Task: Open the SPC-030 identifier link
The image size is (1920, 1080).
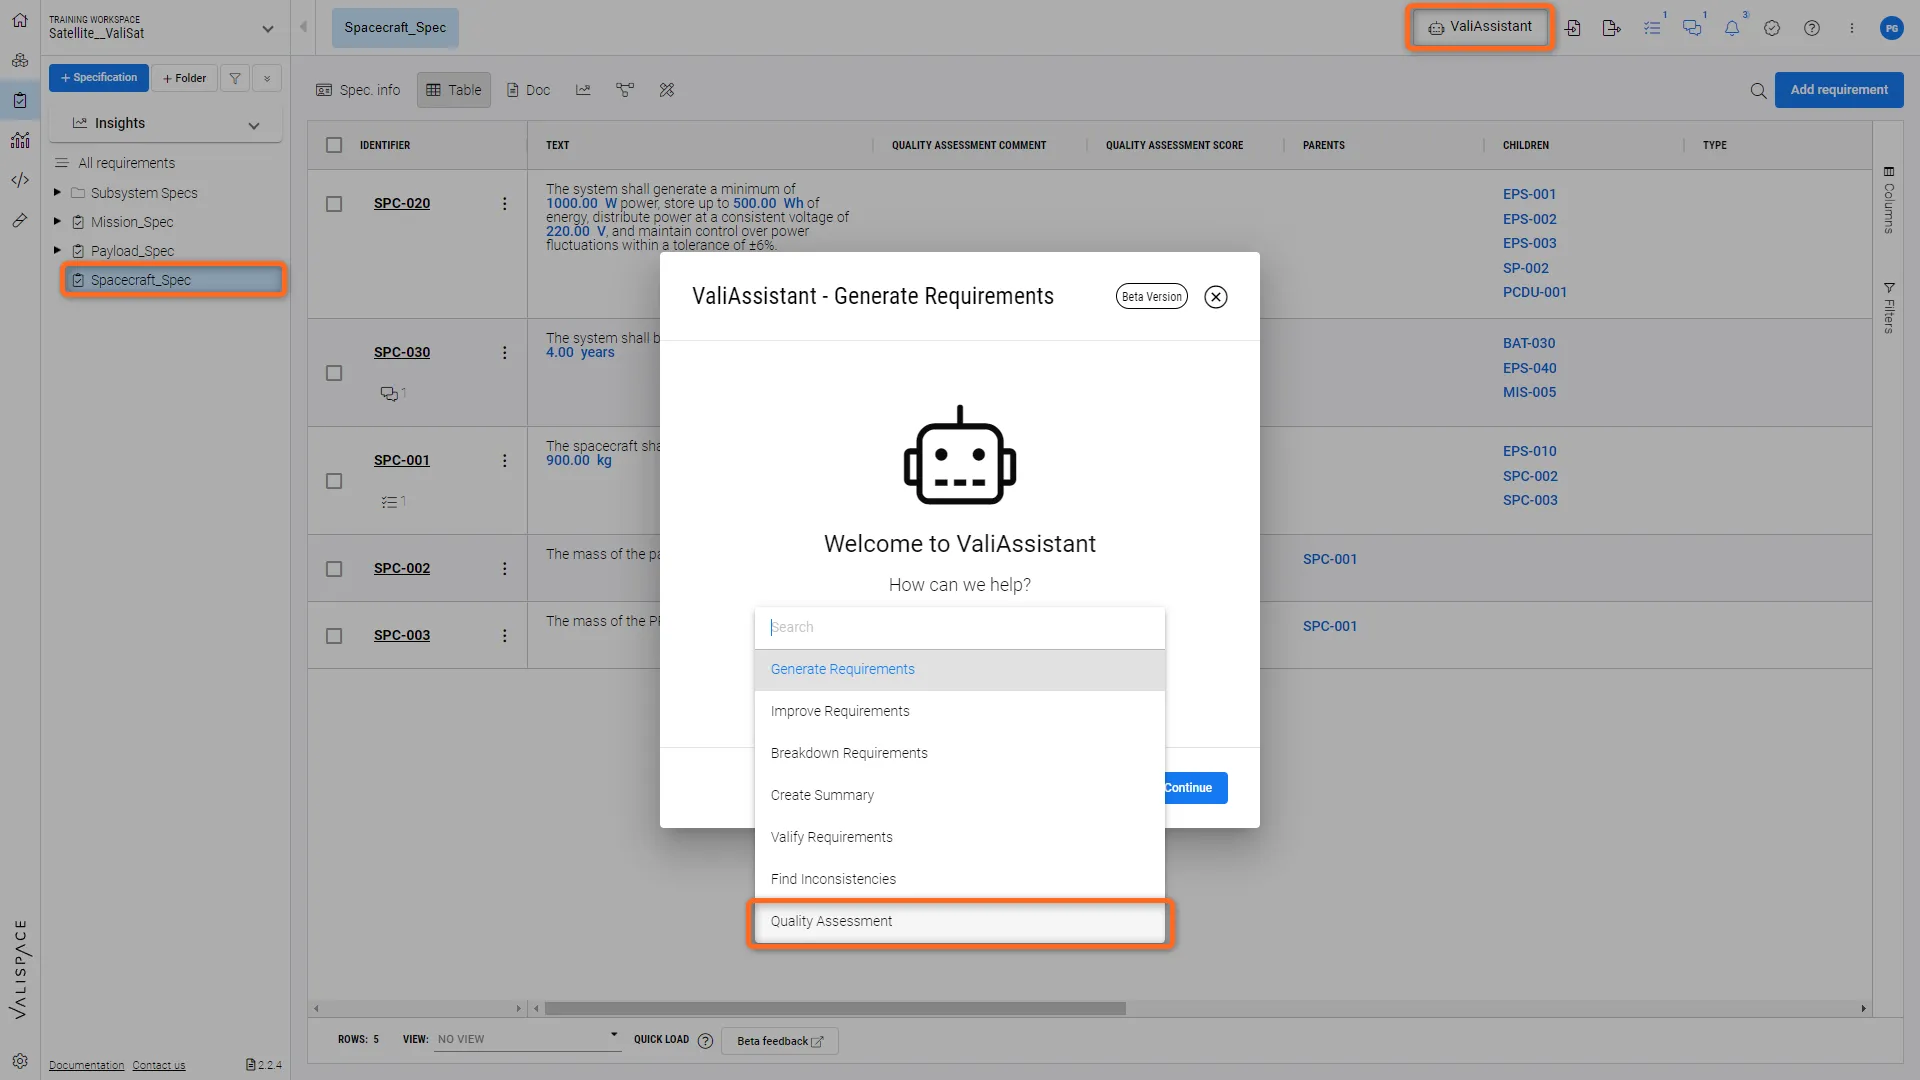Action: (x=402, y=352)
